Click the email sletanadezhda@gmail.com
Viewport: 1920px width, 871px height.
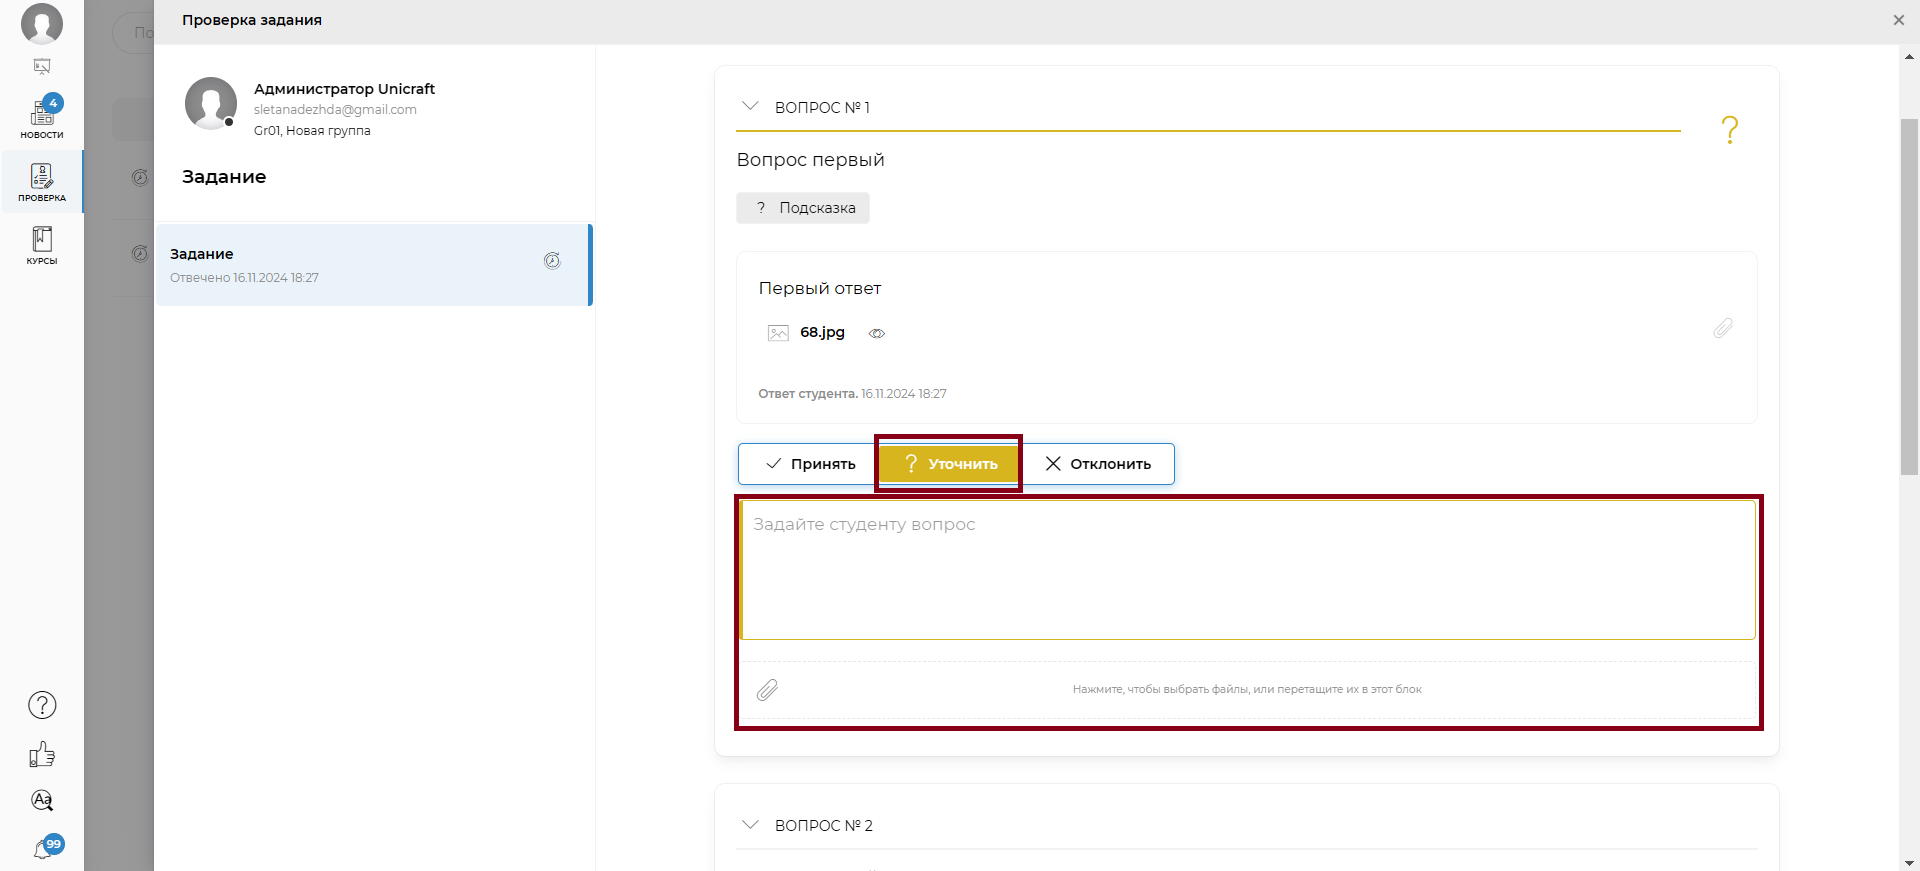pyautogui.click(x=335, y=110)
